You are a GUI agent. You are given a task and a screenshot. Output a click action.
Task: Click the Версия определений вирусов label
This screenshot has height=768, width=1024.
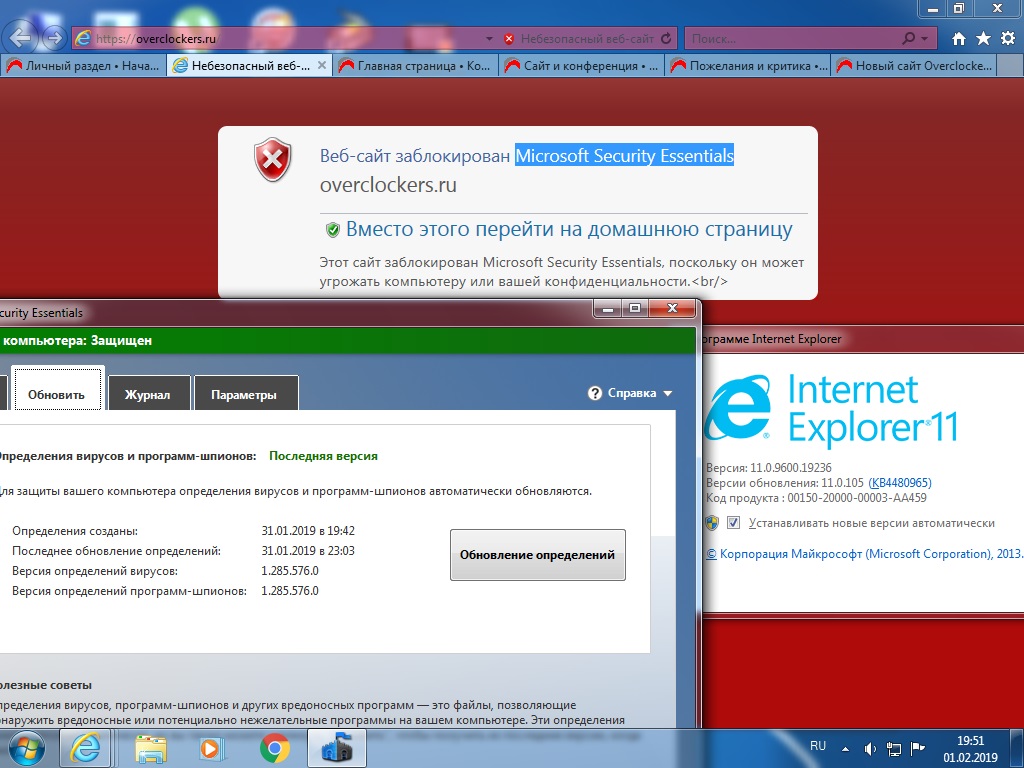[95, 571]
